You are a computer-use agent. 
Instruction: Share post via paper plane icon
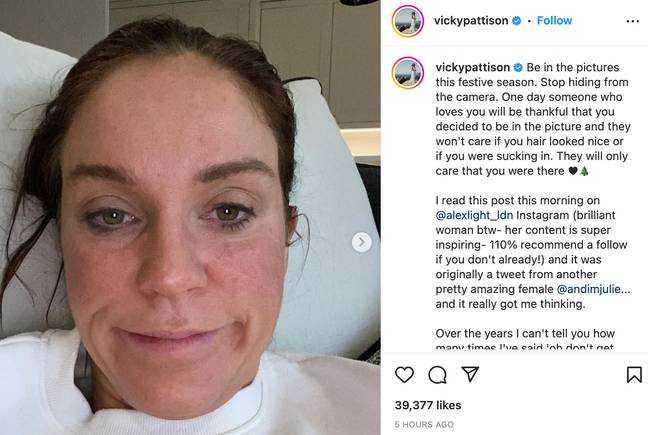[x=470, y=374]
